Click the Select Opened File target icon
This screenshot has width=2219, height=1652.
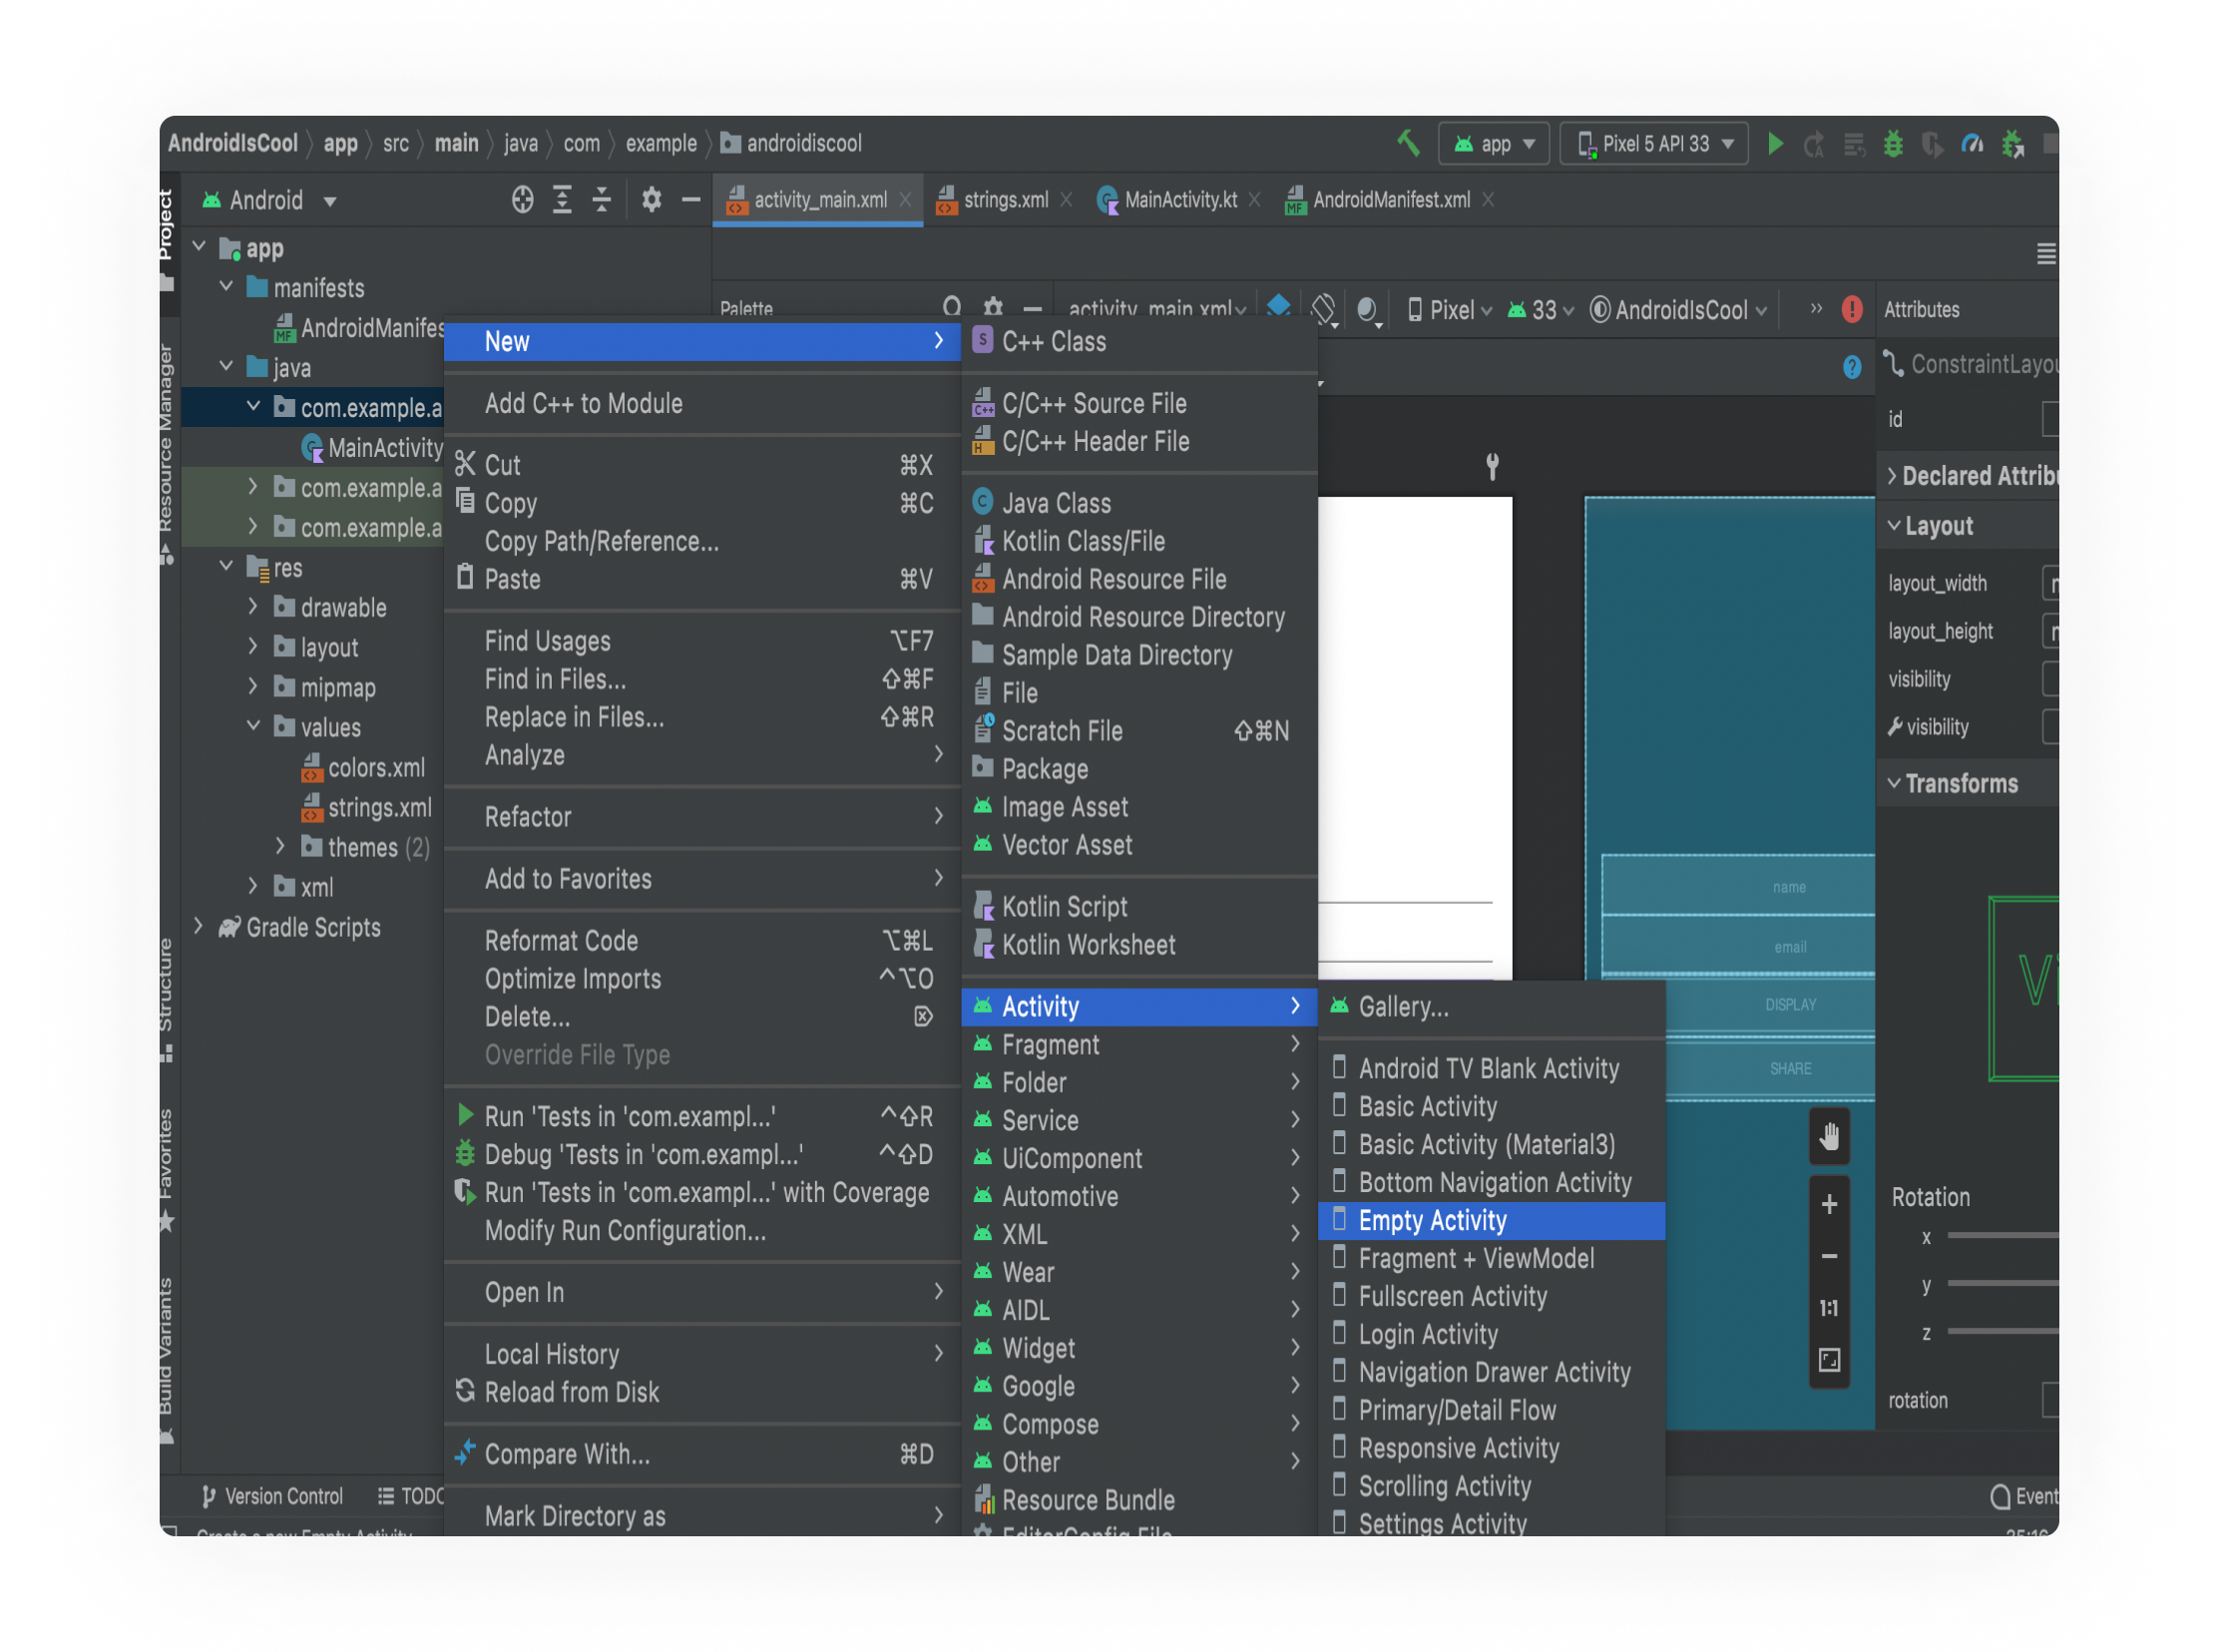point(522,200)
